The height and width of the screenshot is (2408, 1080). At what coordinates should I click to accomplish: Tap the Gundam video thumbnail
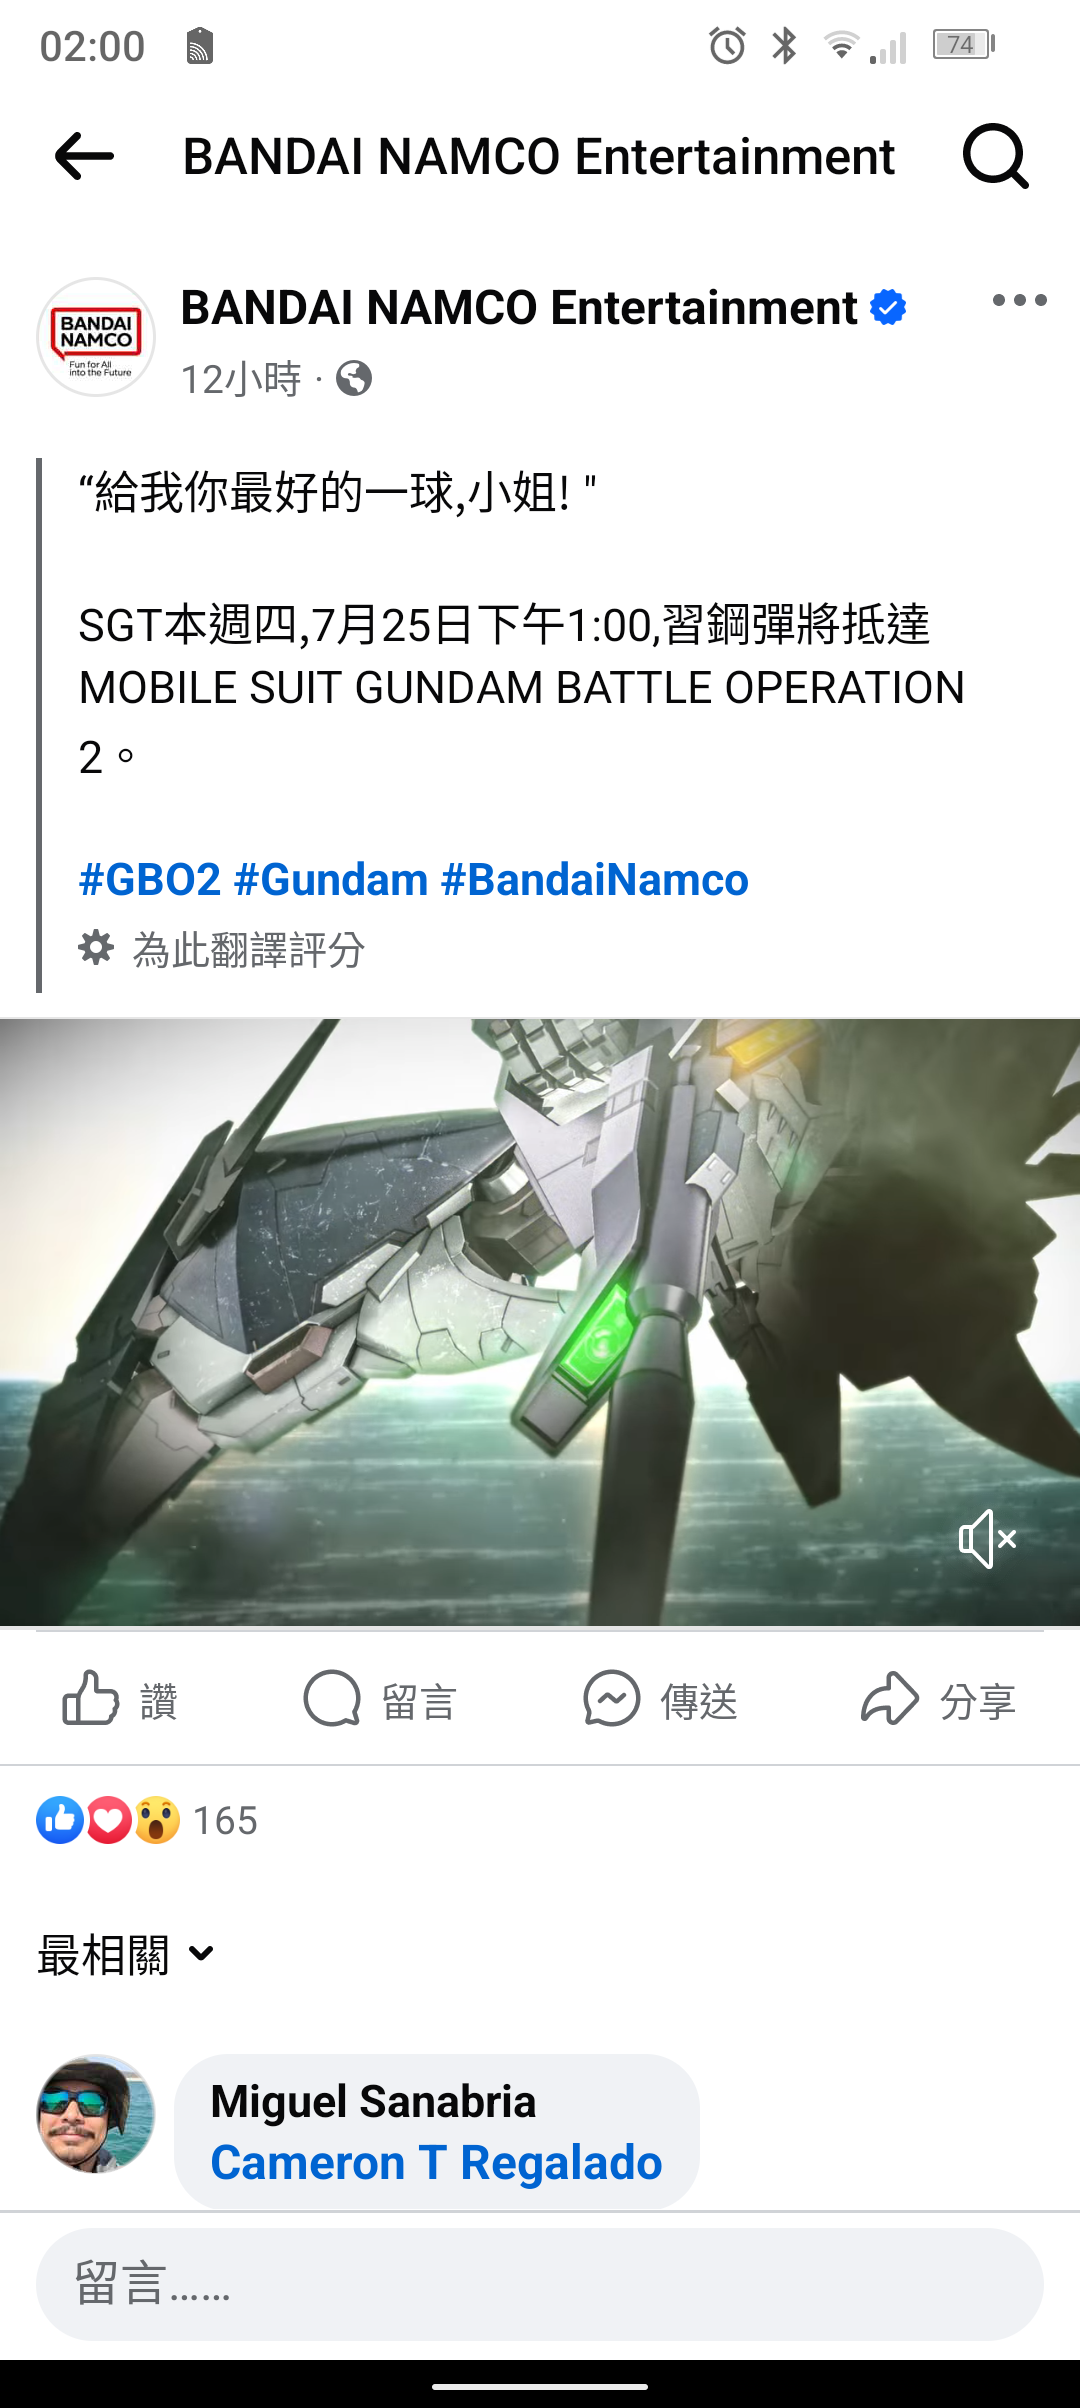[x=540, y=1322]
